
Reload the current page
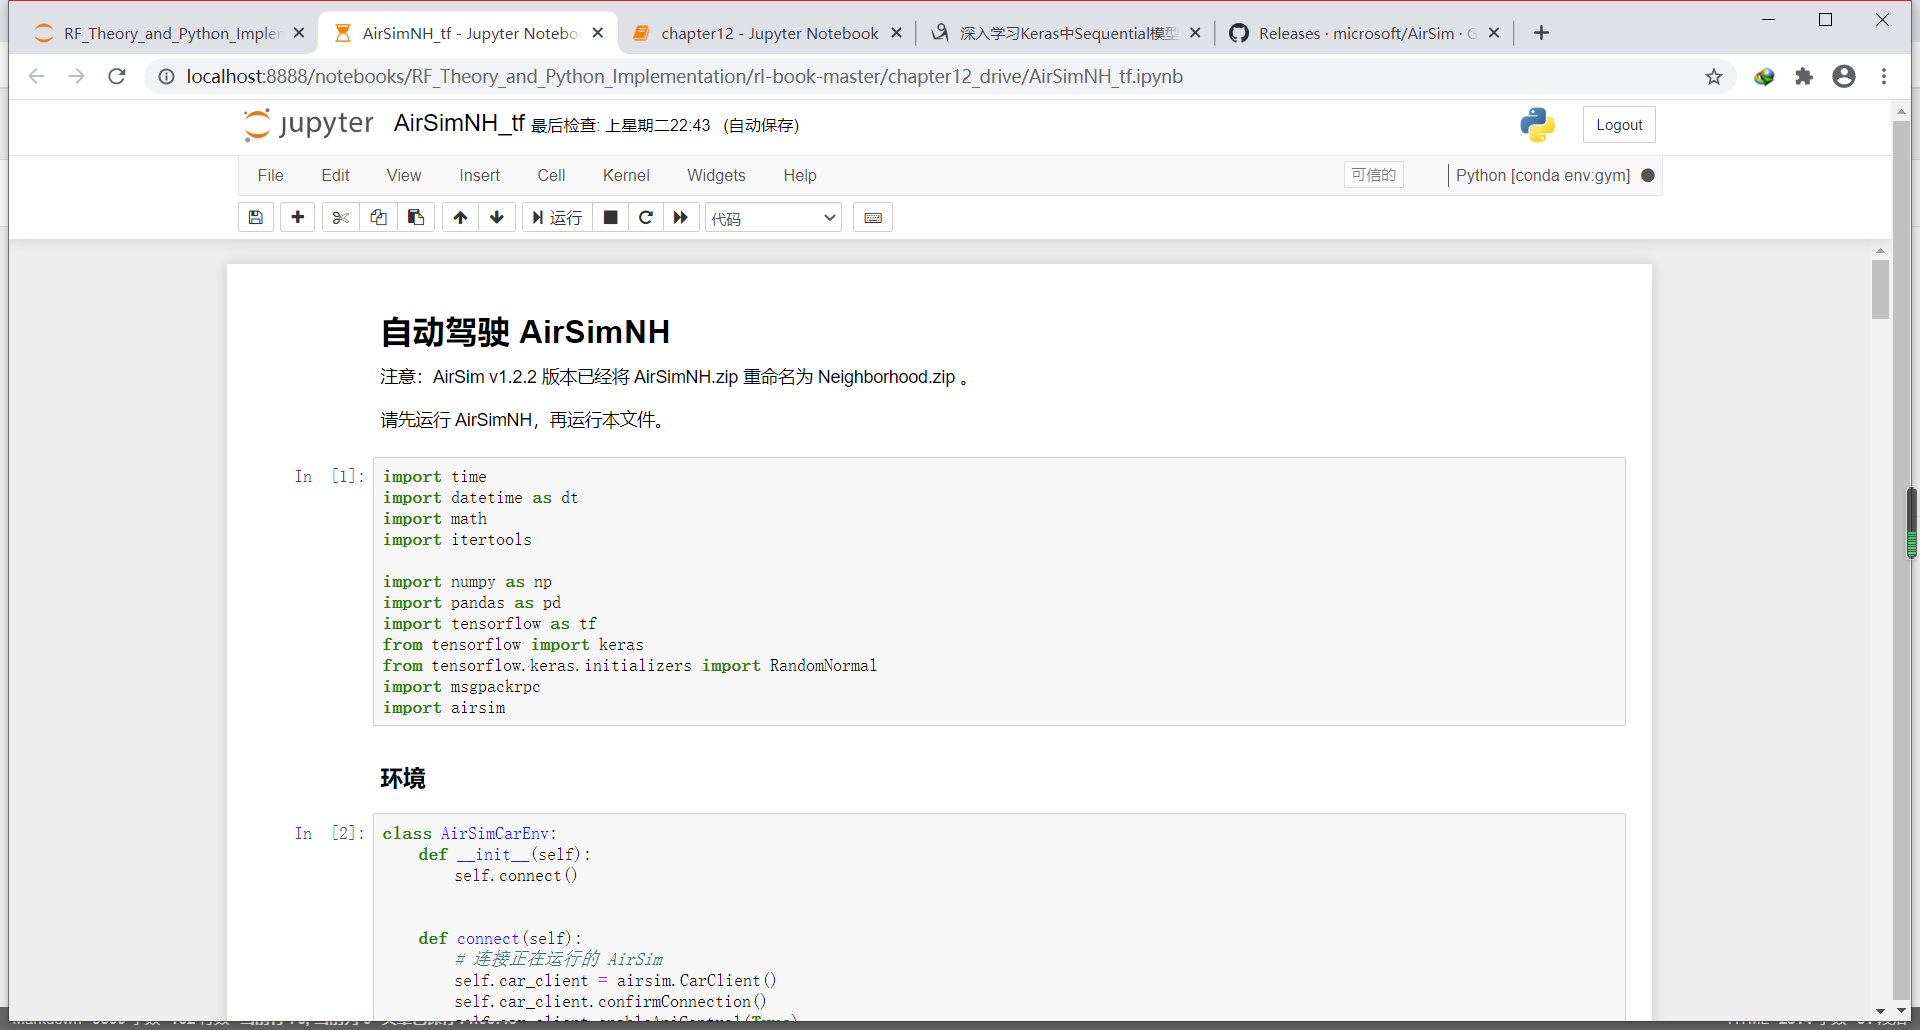[x=117, y=76]
